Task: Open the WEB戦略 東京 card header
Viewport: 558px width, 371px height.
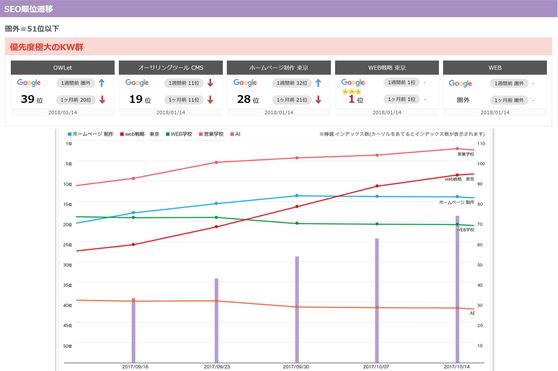Action: pyautogui.click(x=387, y=68)
